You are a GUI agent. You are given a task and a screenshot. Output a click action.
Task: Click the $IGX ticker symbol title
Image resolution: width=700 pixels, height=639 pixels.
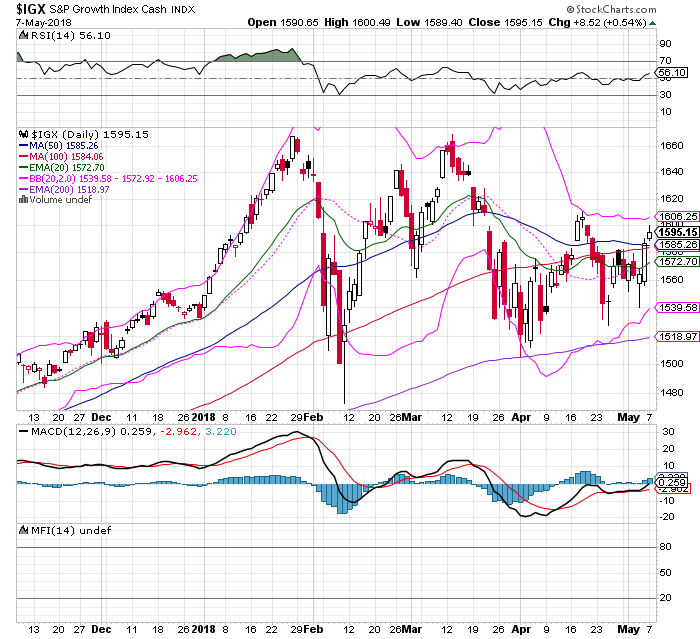pyautogui.click(x=30, y=9)
